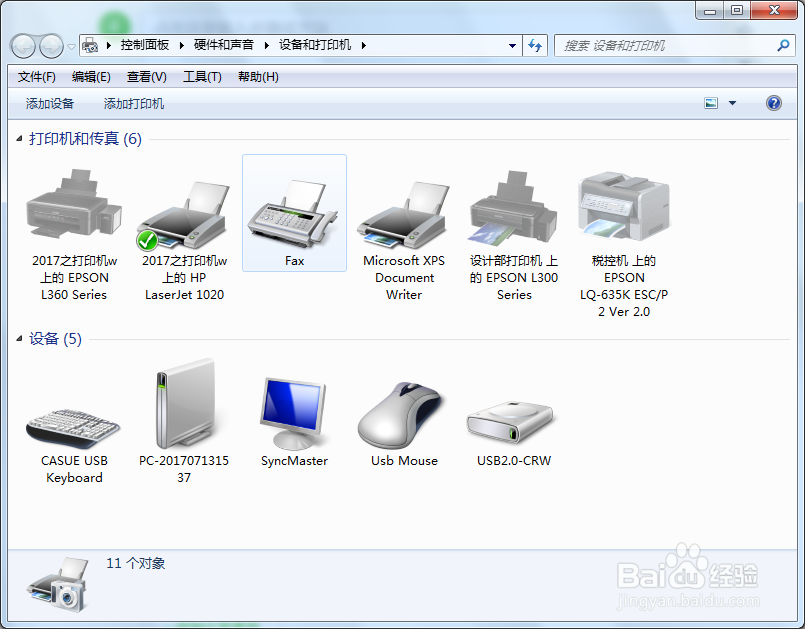Select the EPSON L300 Series printer icon
The image size is (805, 629).
[x=513, y=208]
